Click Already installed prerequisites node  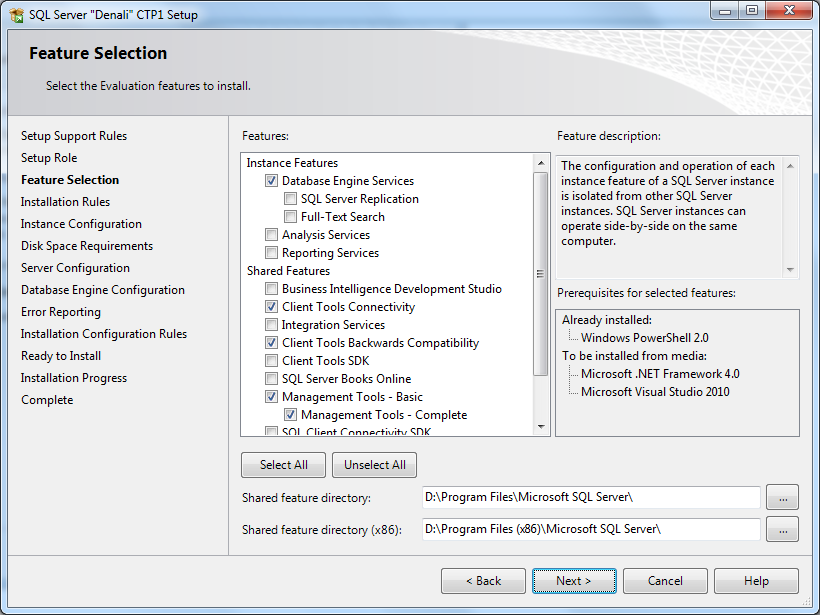(x=607, y=320)
